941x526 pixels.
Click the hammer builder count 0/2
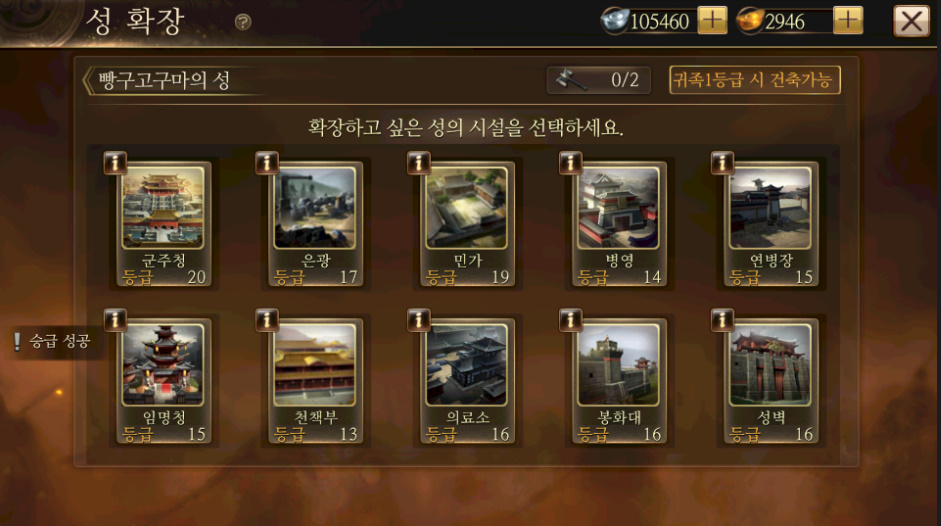[x=598, y=80]
